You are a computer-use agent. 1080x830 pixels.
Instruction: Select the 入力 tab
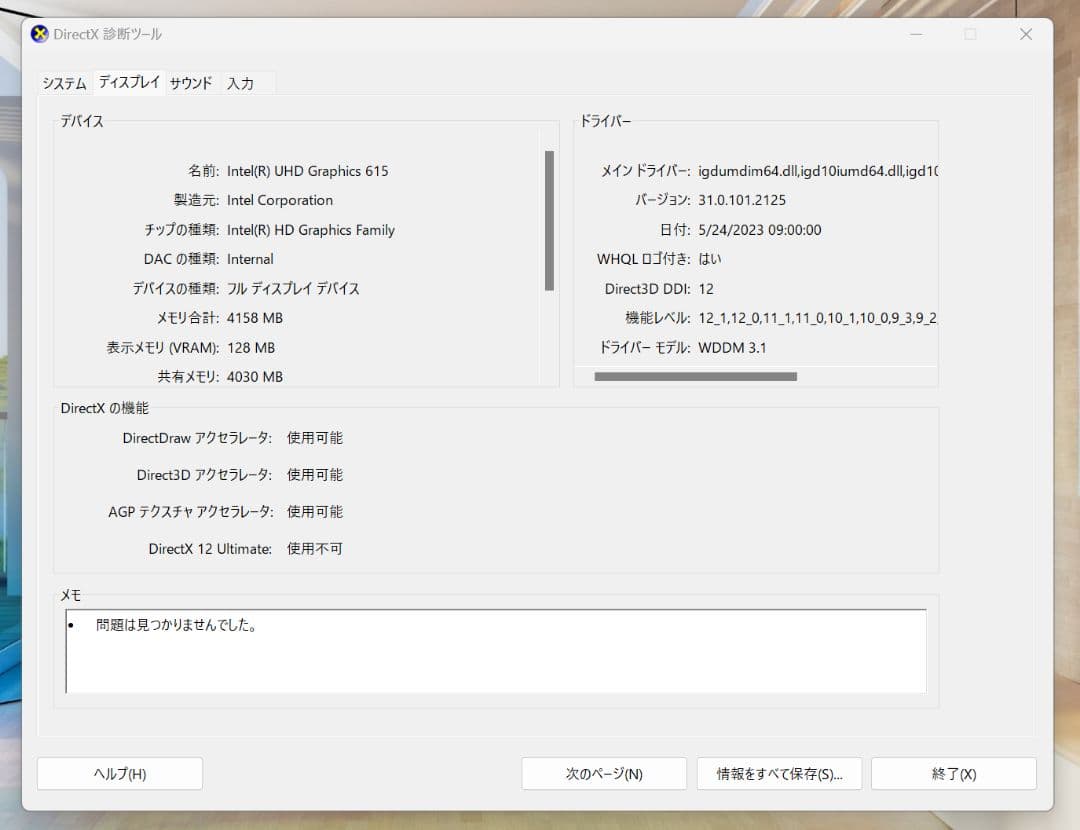[243, 84]
